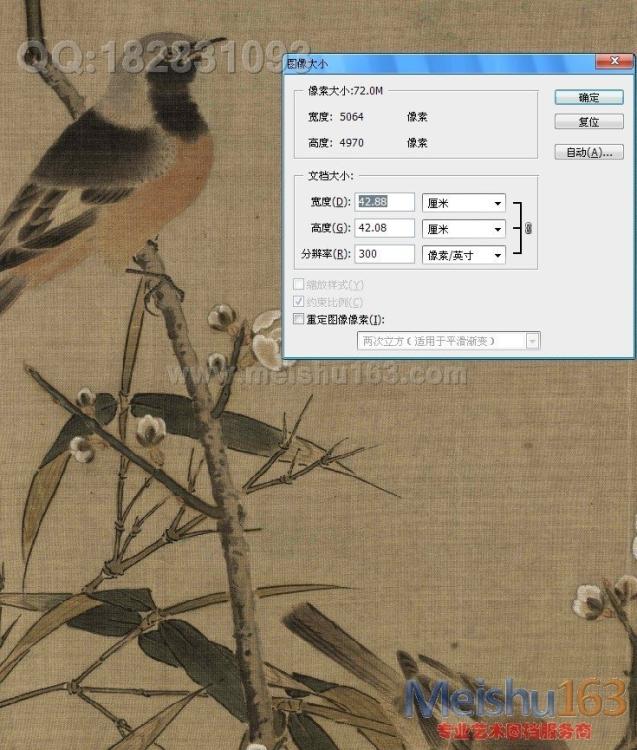The width and height of the screenshot is (637, 750).
Task: Toggle the 重定图像像素(I) checkbox
Action: (298, 319)
